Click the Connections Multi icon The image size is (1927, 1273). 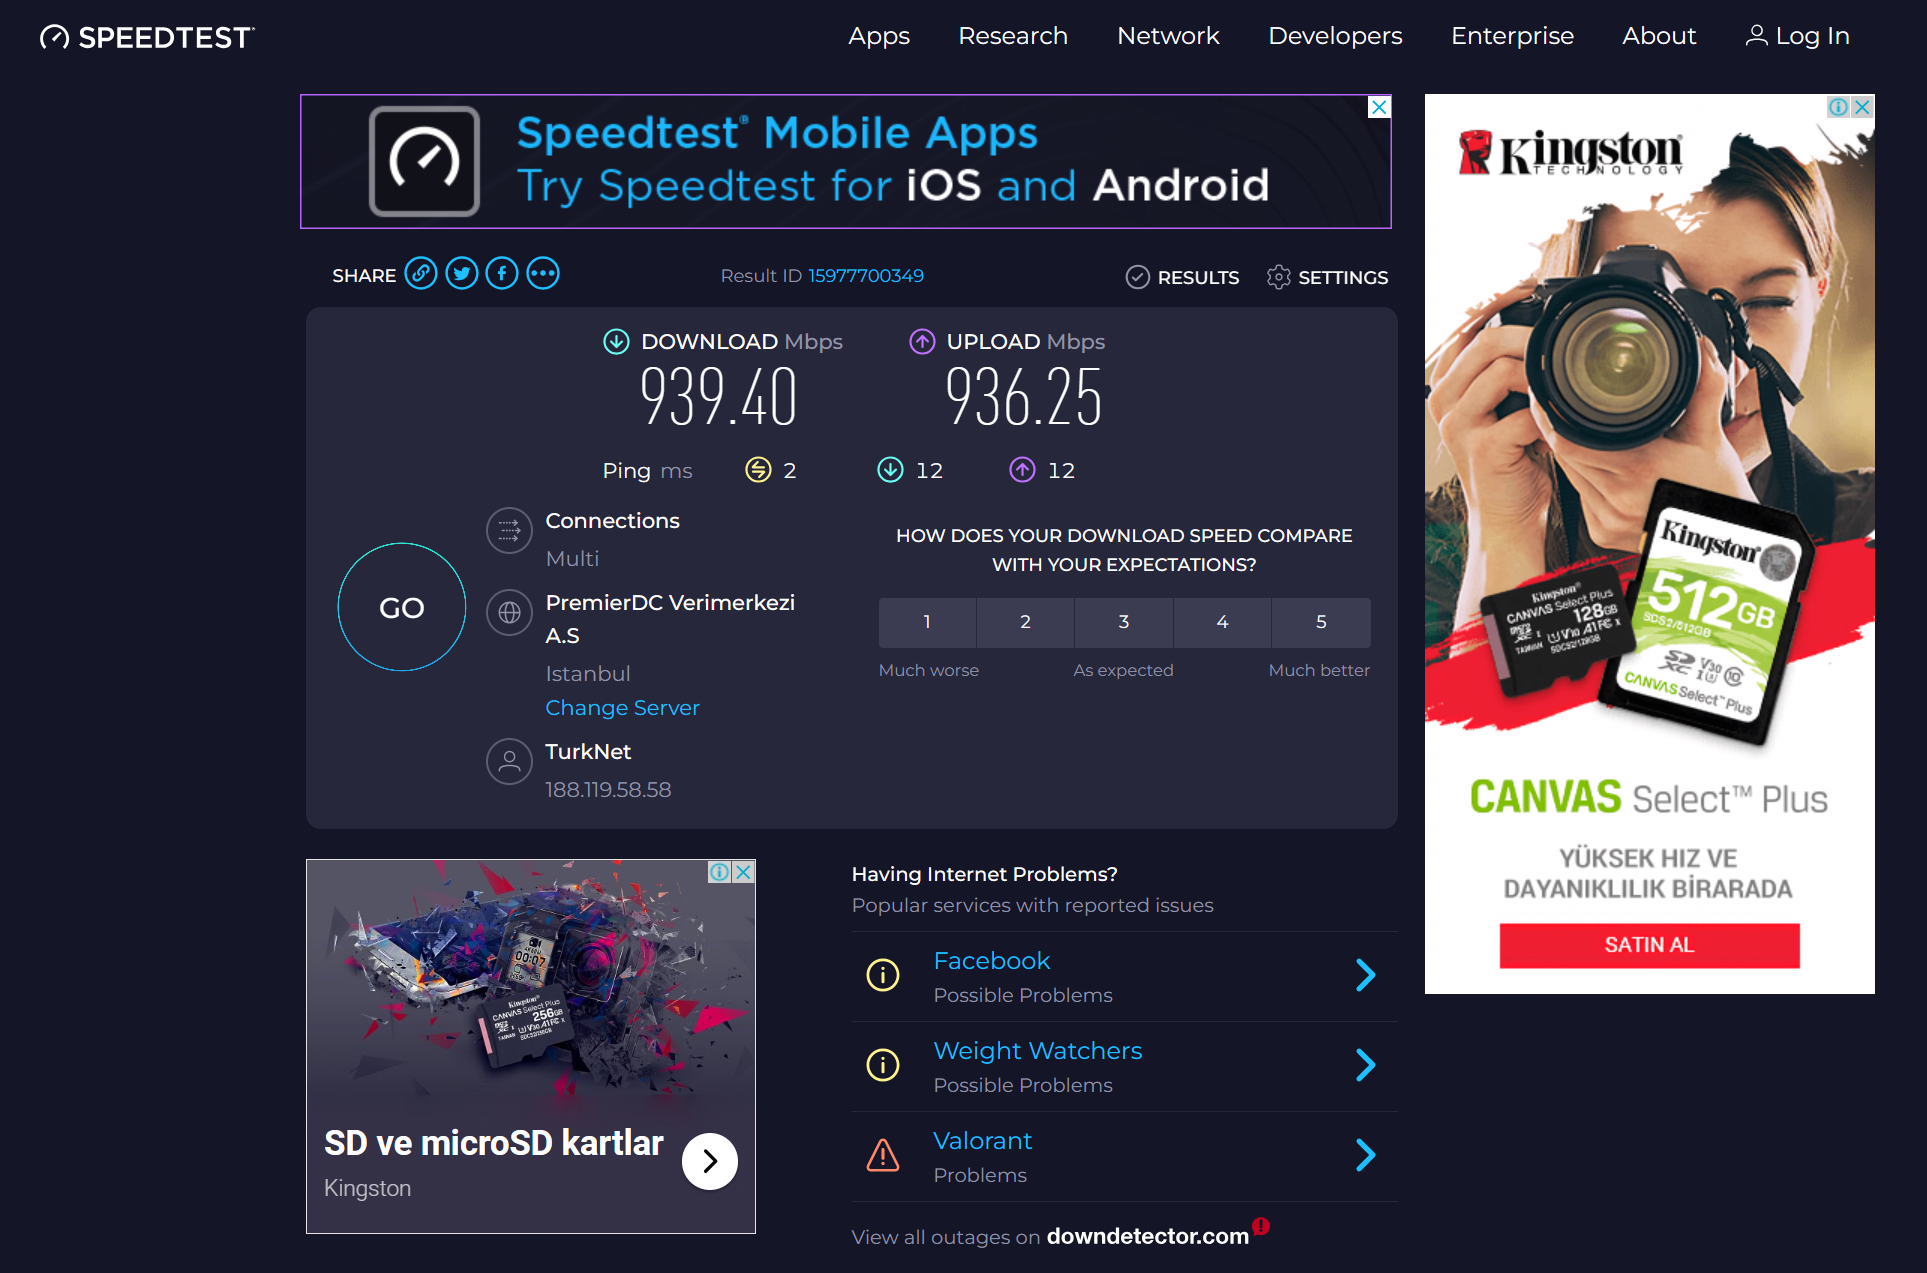pyautogui.click(x=509, y=531)
